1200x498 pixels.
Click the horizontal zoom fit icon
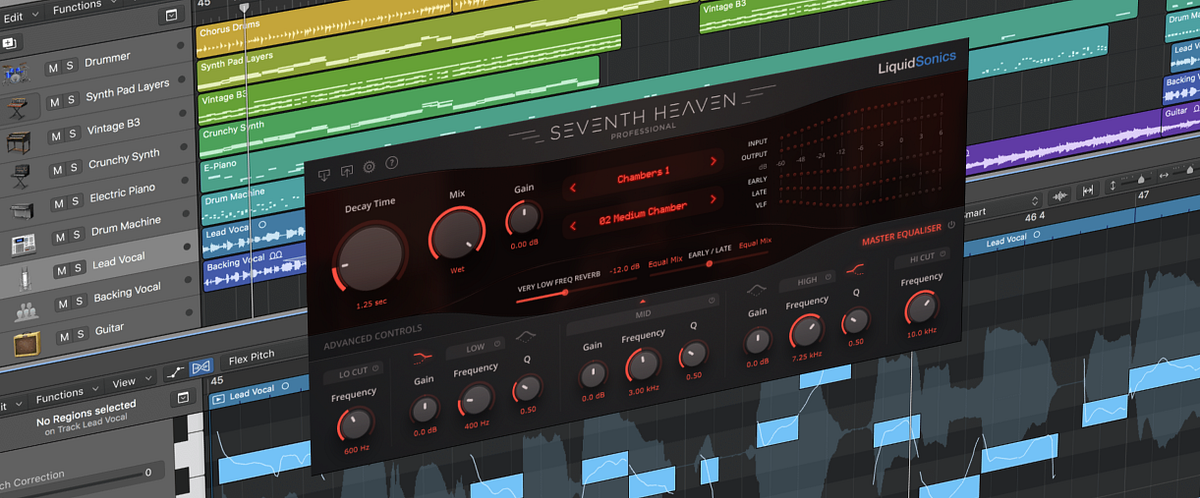click(1086, 188)
